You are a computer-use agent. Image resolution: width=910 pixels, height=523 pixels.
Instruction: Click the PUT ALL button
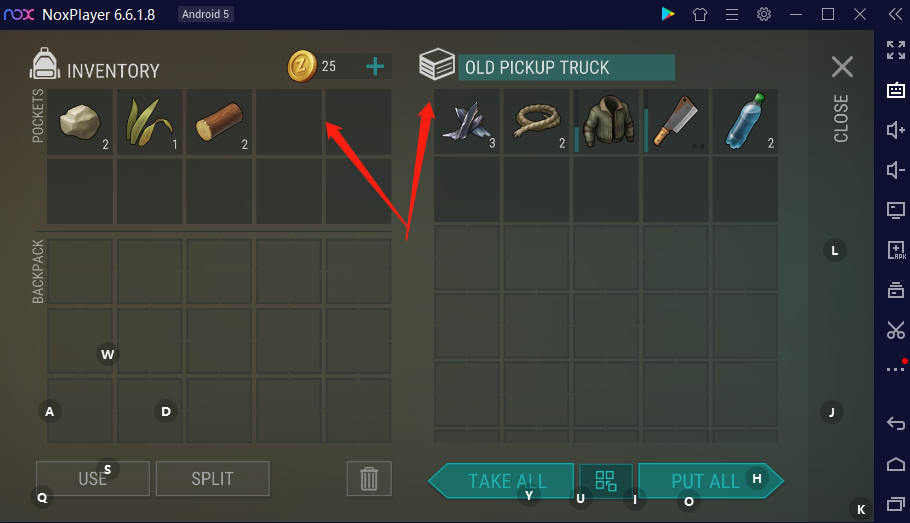click(712, 481)
